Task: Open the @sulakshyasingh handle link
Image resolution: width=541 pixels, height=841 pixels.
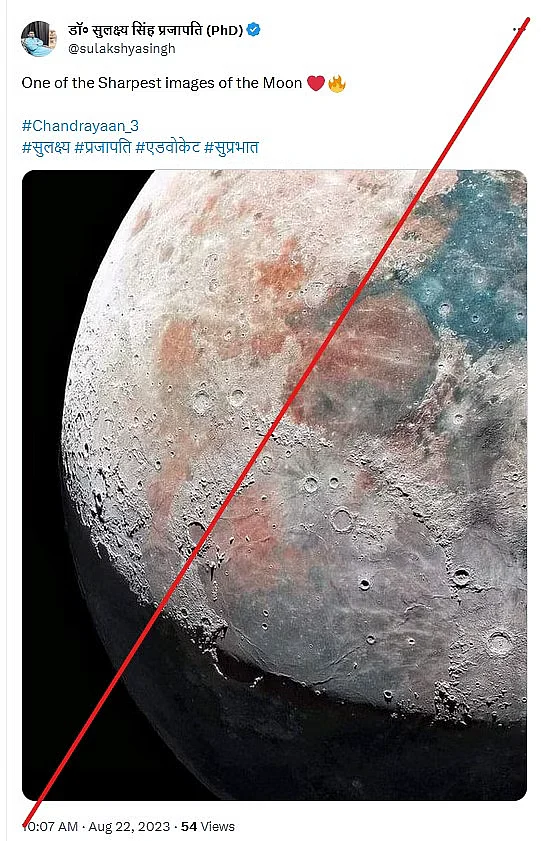Action: point(122,48)
